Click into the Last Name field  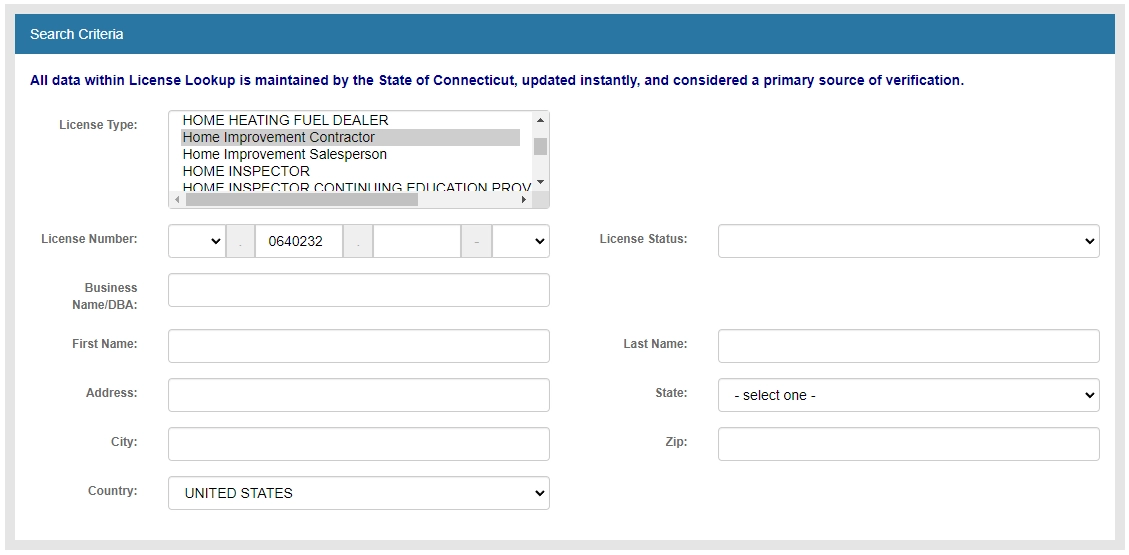908,346
